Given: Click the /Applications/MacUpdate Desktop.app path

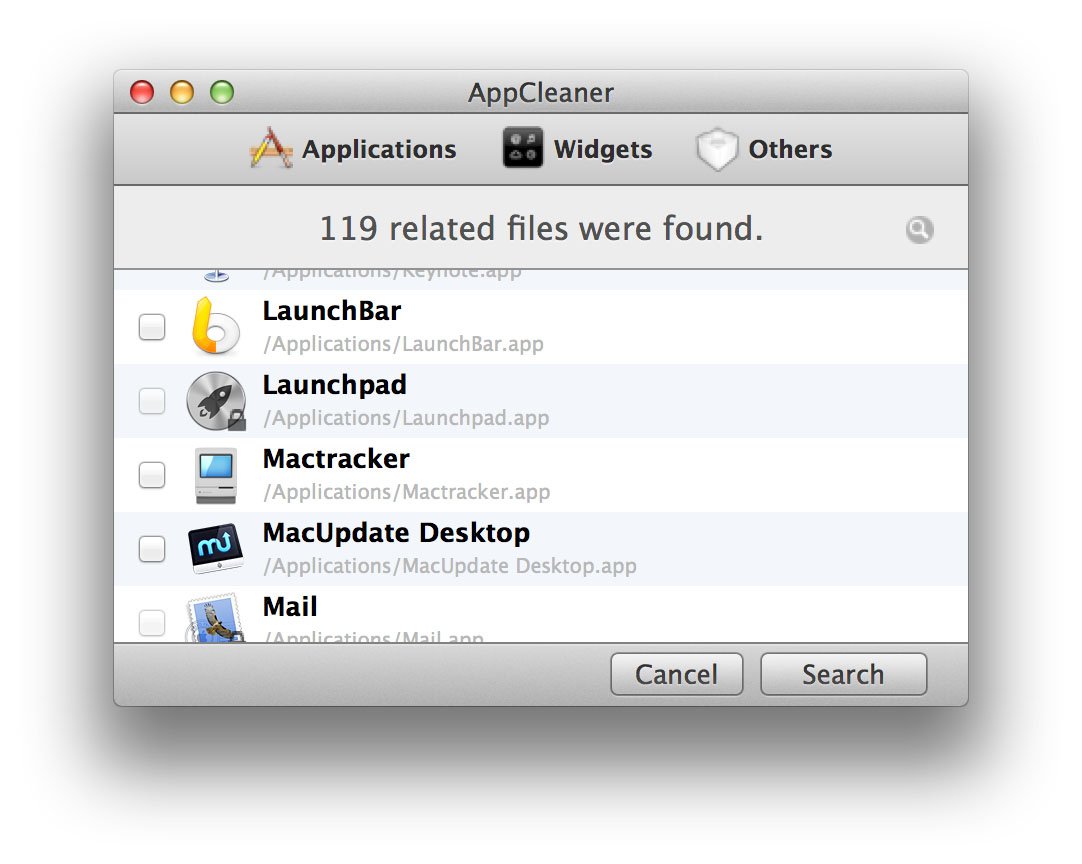Looking at the screenshot, I should click(x=450, y=566).
